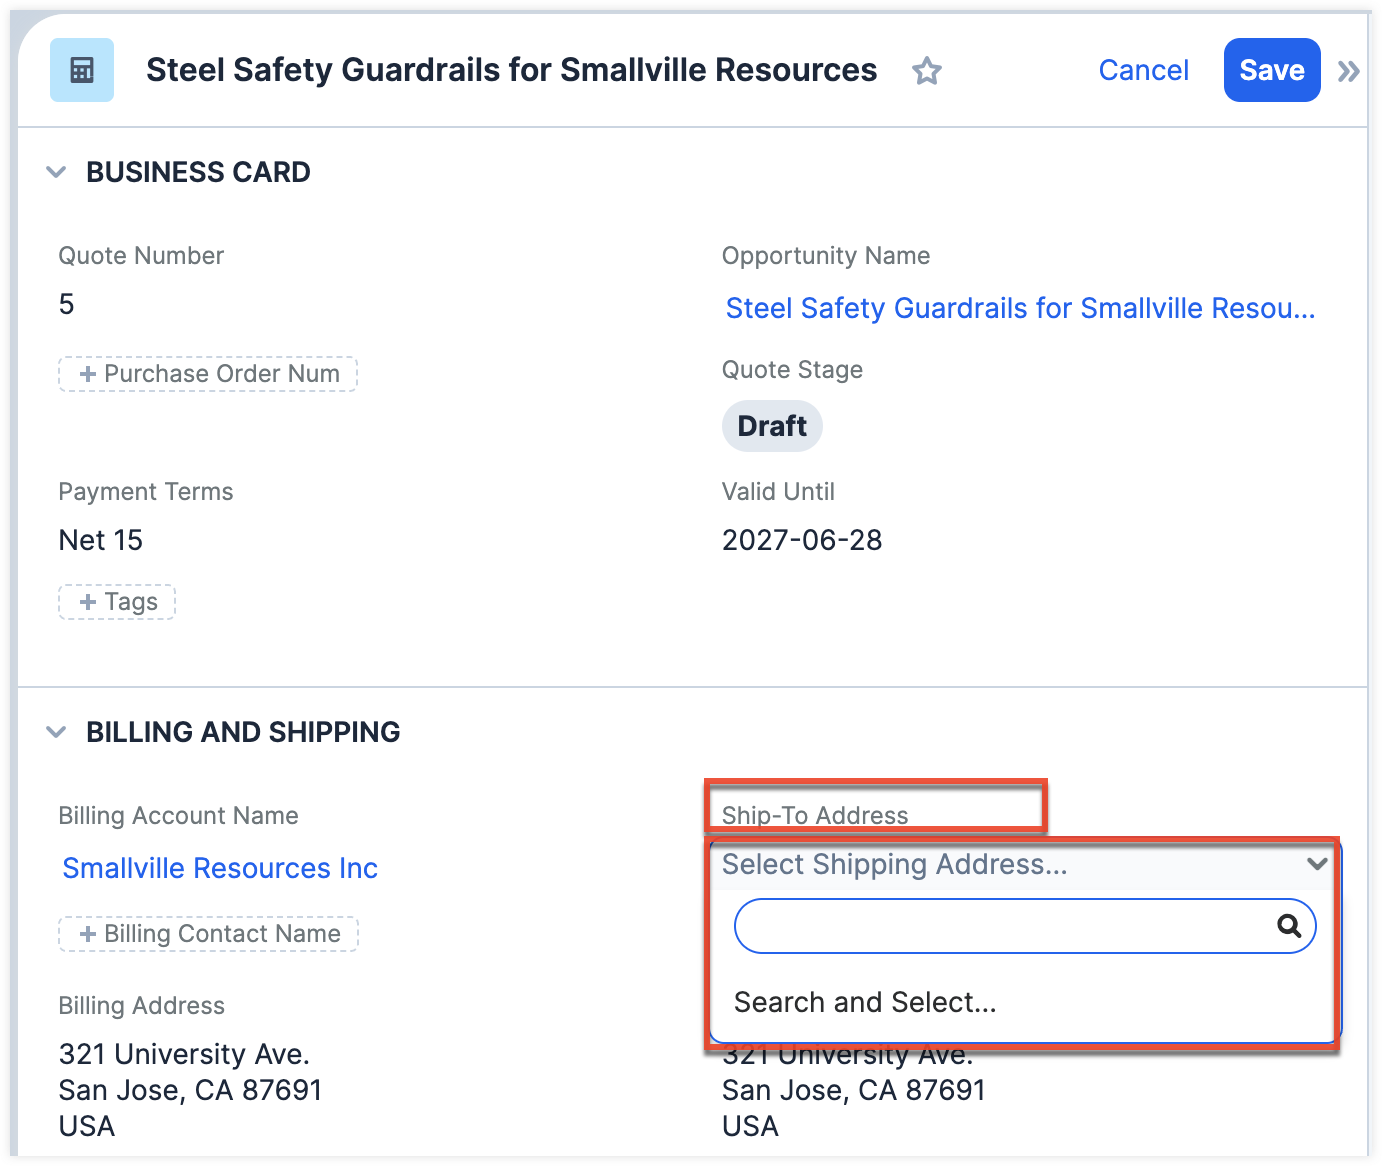Focus the shipping address search field
The height and width of the screenshot is (1166, 1382).
click(x=1024, y=926)
